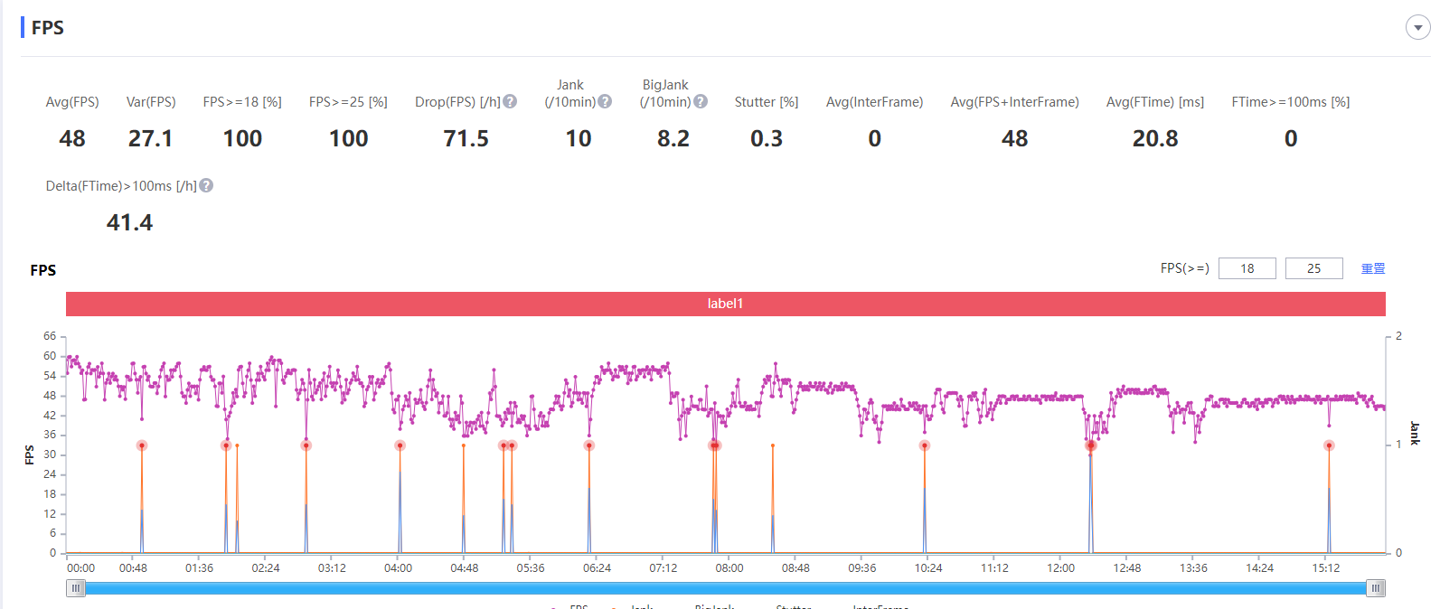Select the FPS threshold field showing 25
The image size is (1440, 609).
point(1313,268)
